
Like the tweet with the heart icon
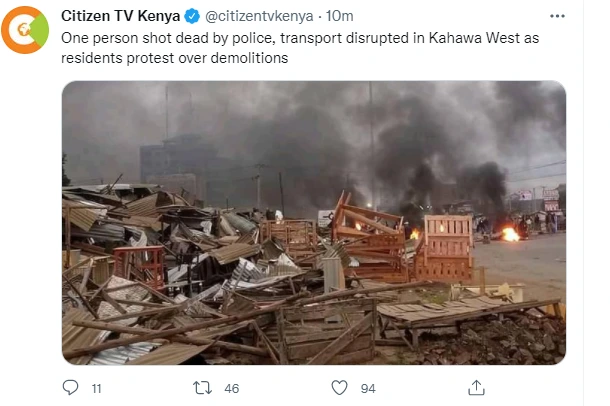(x=339, y=388)
